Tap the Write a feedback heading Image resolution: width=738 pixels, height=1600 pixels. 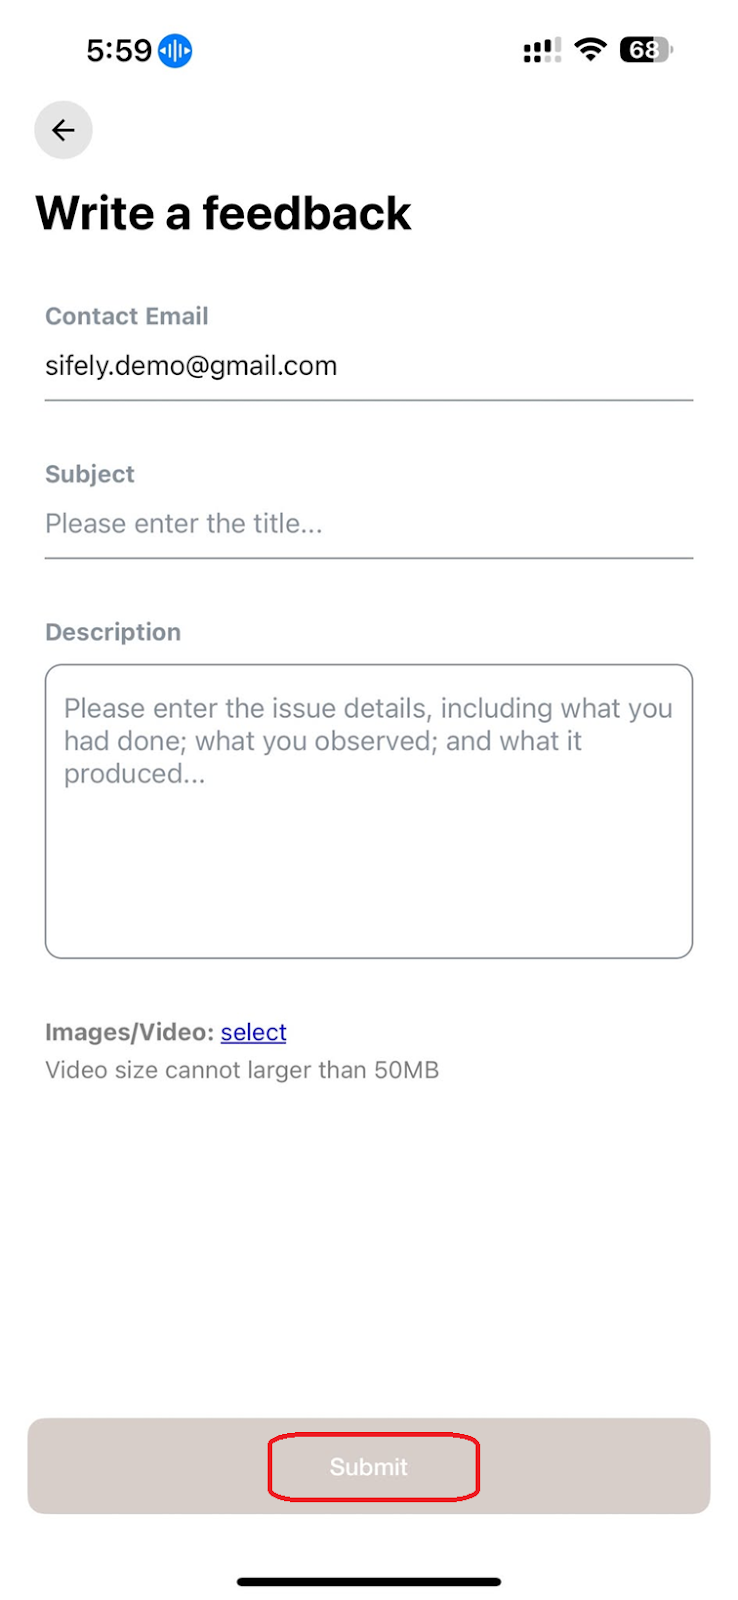pos(223,213)
